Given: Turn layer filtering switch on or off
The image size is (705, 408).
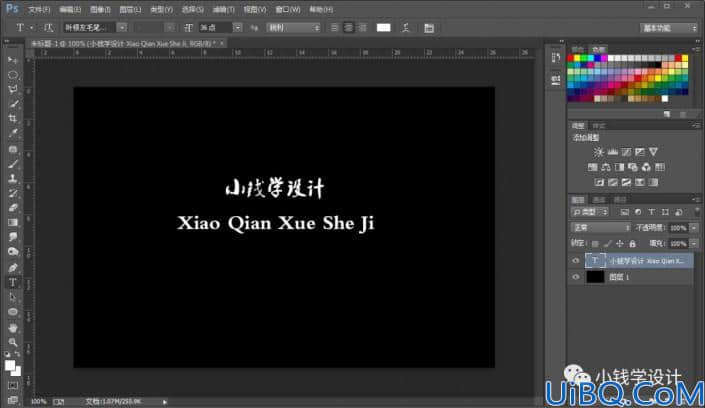Looking at the screenshot, I should pyautogui.click(x=697, y=211).
